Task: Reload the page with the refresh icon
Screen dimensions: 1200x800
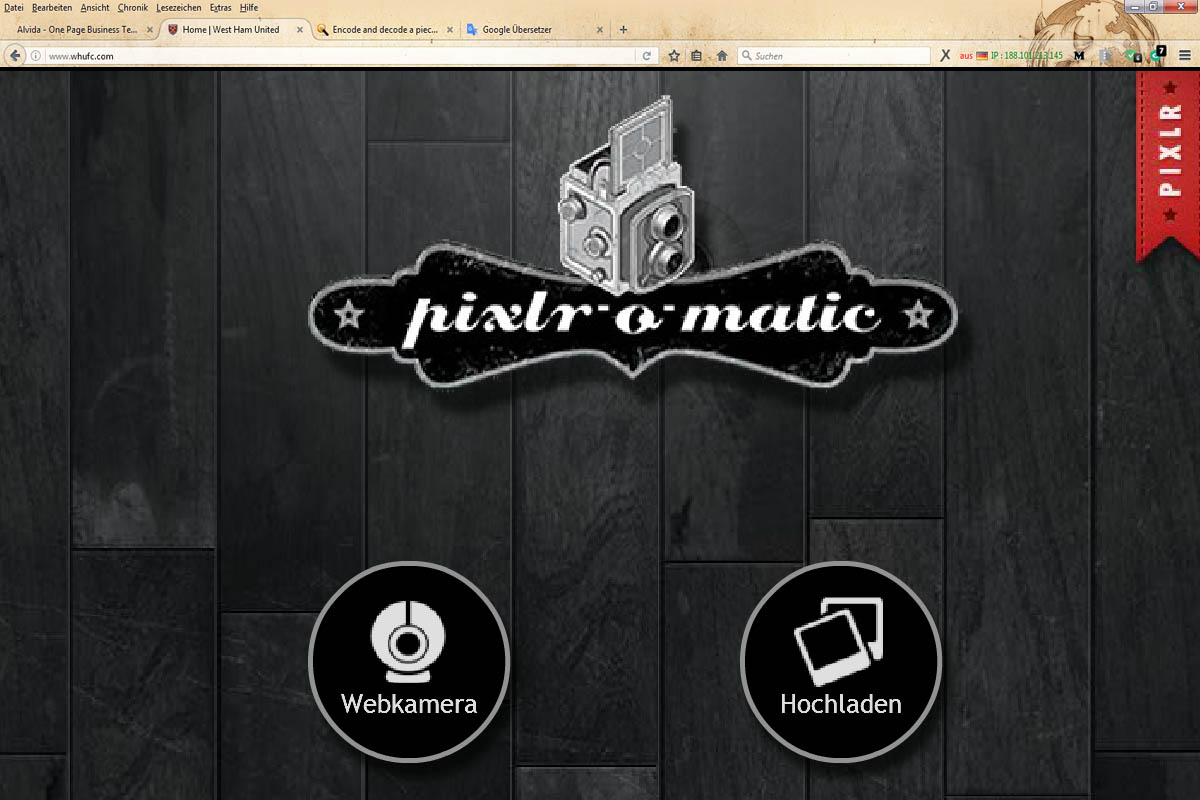Action: (647, 56)
